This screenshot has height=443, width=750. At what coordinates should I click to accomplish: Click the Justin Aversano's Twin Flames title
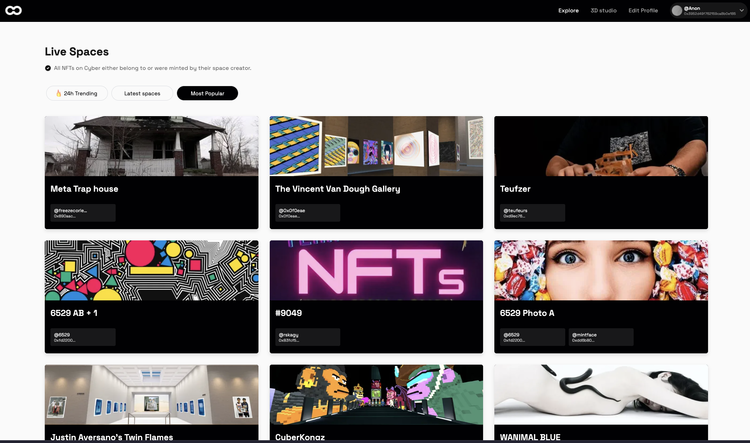pos(112,437)
